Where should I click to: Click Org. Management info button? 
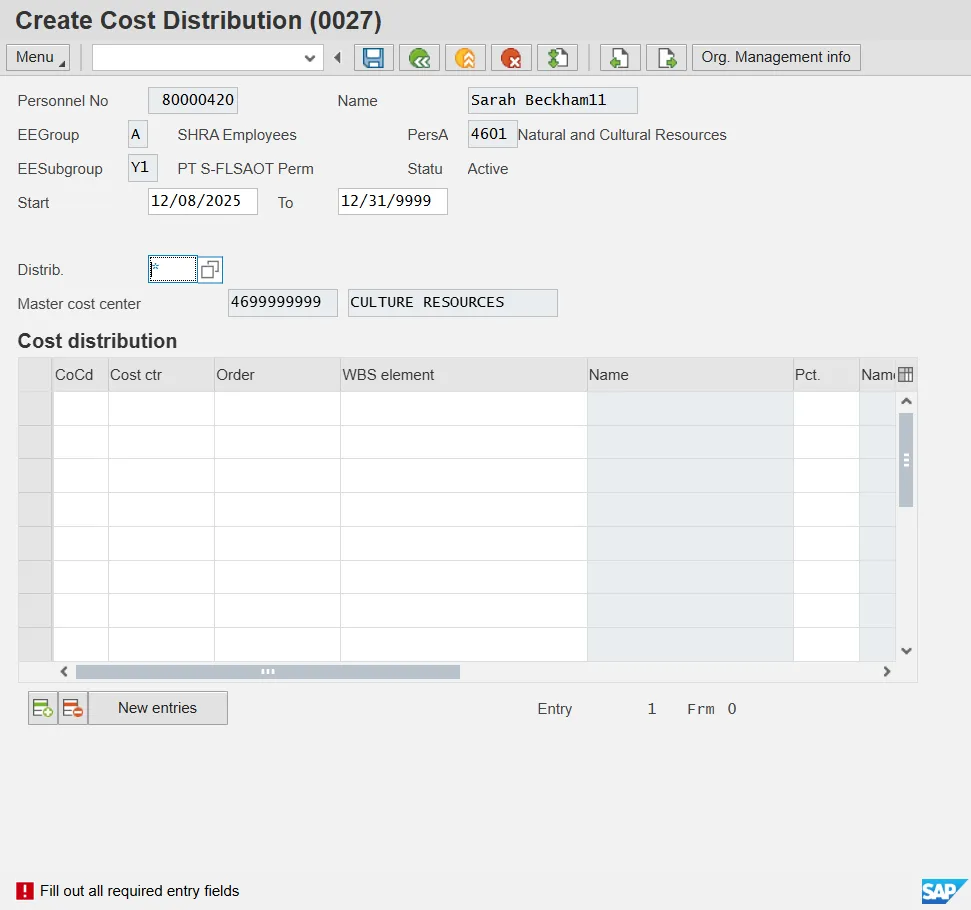(776, 58)
